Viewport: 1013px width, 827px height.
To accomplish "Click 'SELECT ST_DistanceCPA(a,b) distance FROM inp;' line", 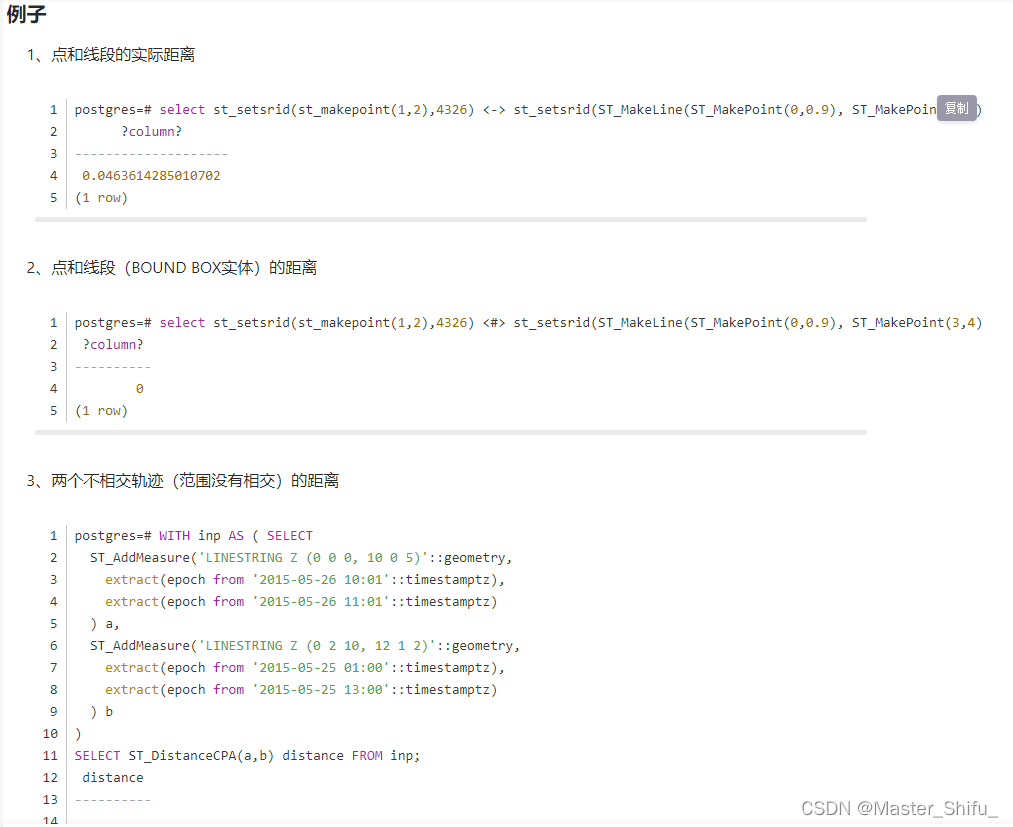I will pos(247,756).
